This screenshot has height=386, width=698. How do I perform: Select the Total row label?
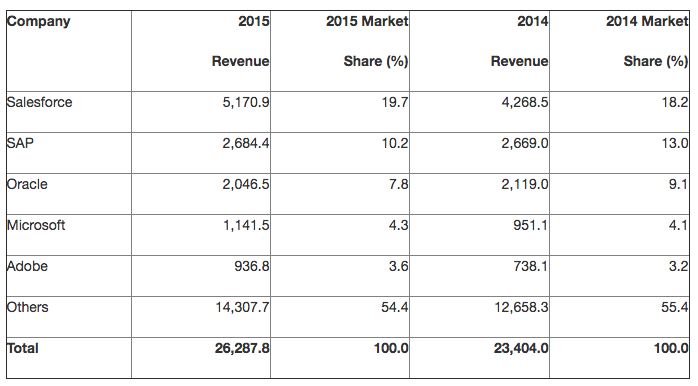click(23, 348)
